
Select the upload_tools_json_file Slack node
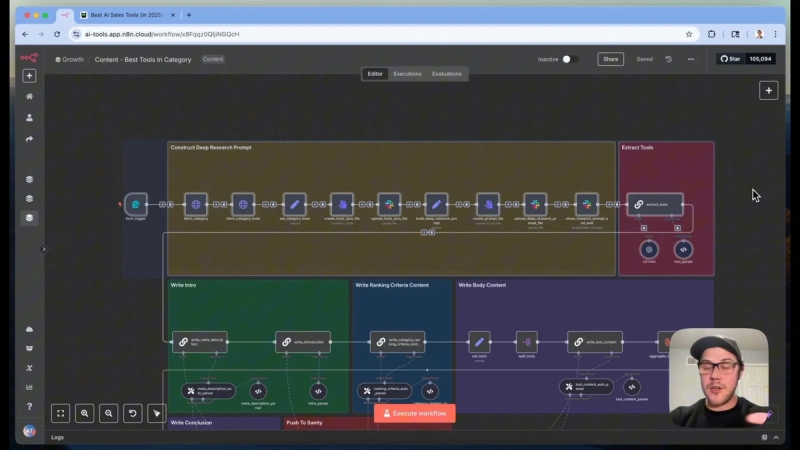(389, 204)
